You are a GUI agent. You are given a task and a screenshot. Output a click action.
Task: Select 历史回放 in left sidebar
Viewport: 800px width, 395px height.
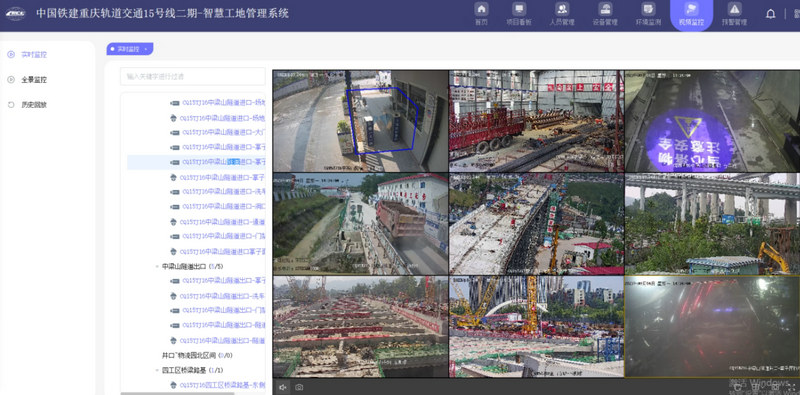click(x=34, y=105)
